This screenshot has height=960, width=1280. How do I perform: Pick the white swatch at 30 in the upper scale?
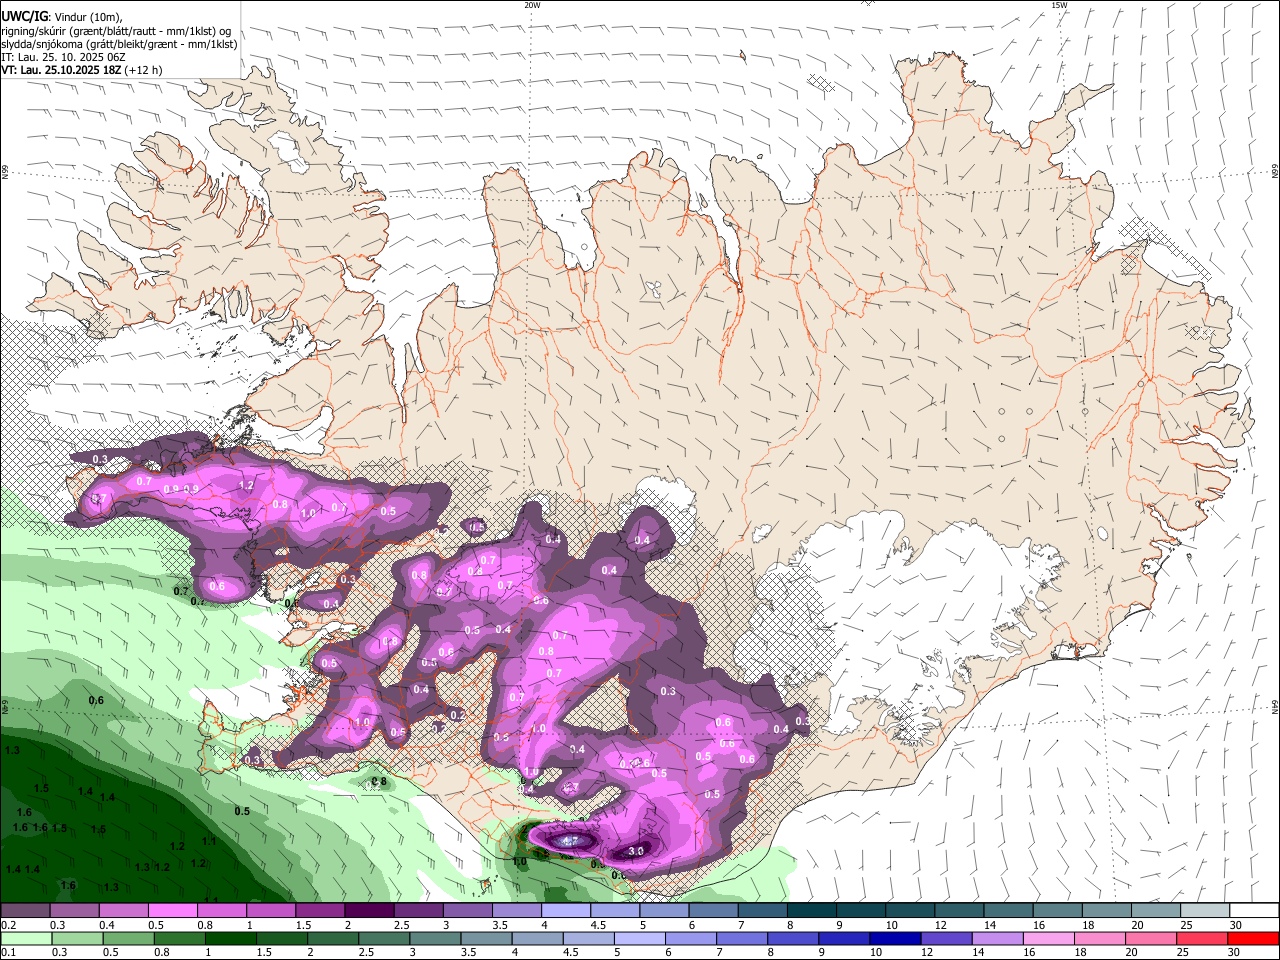click(1254, 910)
